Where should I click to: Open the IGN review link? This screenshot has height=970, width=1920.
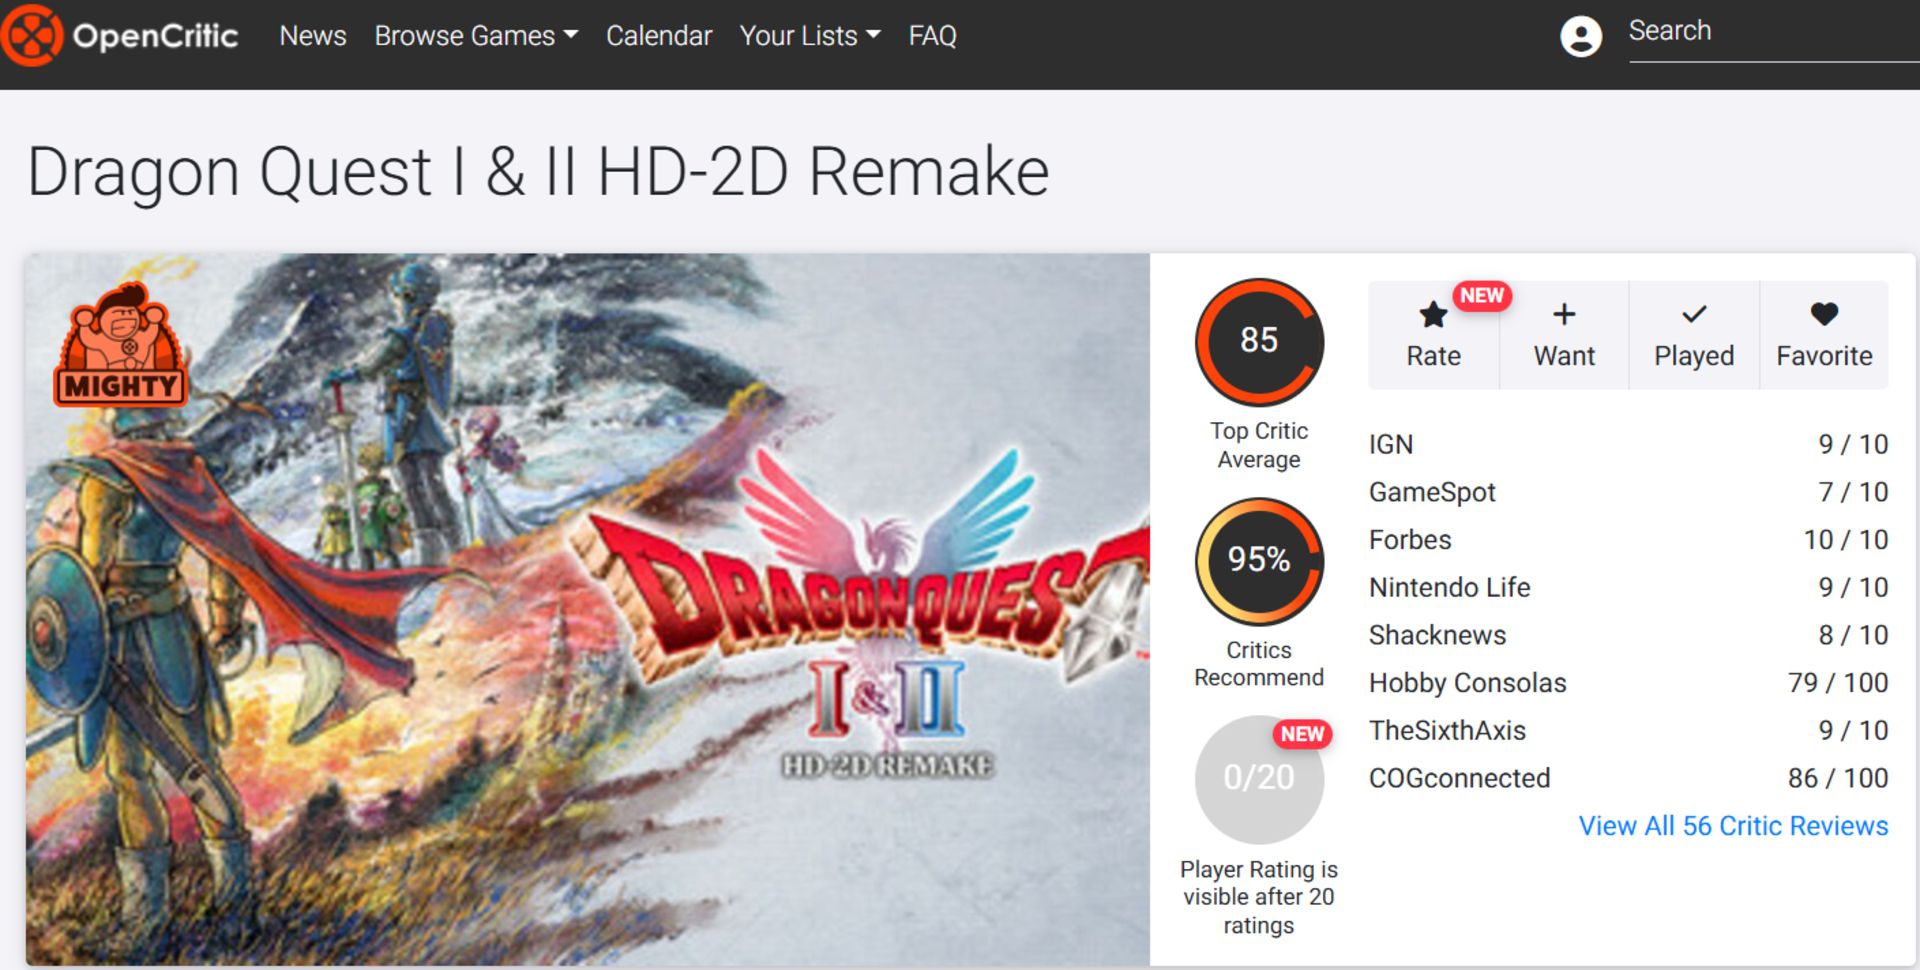[1390, 443]
